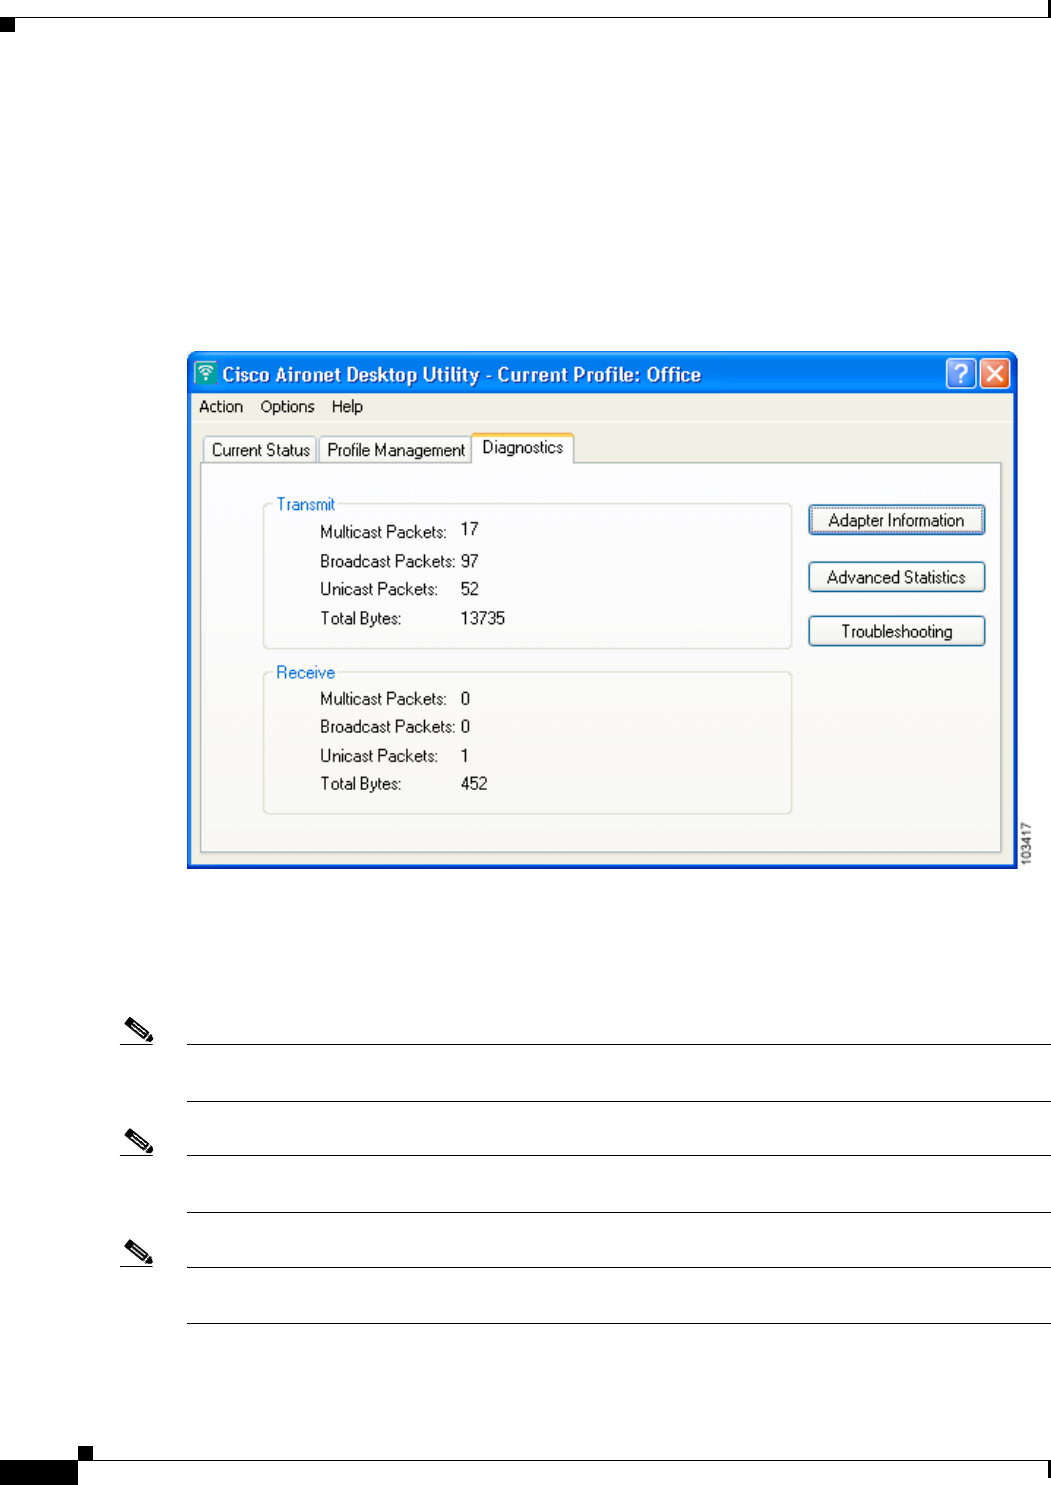Click the Cisco Aironet wireless title bar icon
The image size is (1051, 1485).
(205, 373)
